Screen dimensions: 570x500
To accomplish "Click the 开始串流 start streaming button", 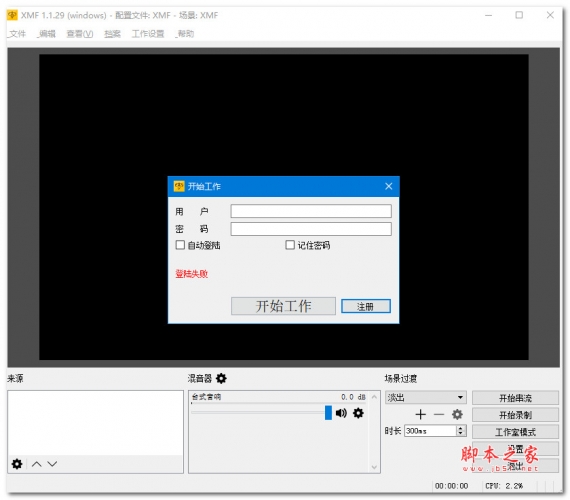I will click(x=515, y=398).
